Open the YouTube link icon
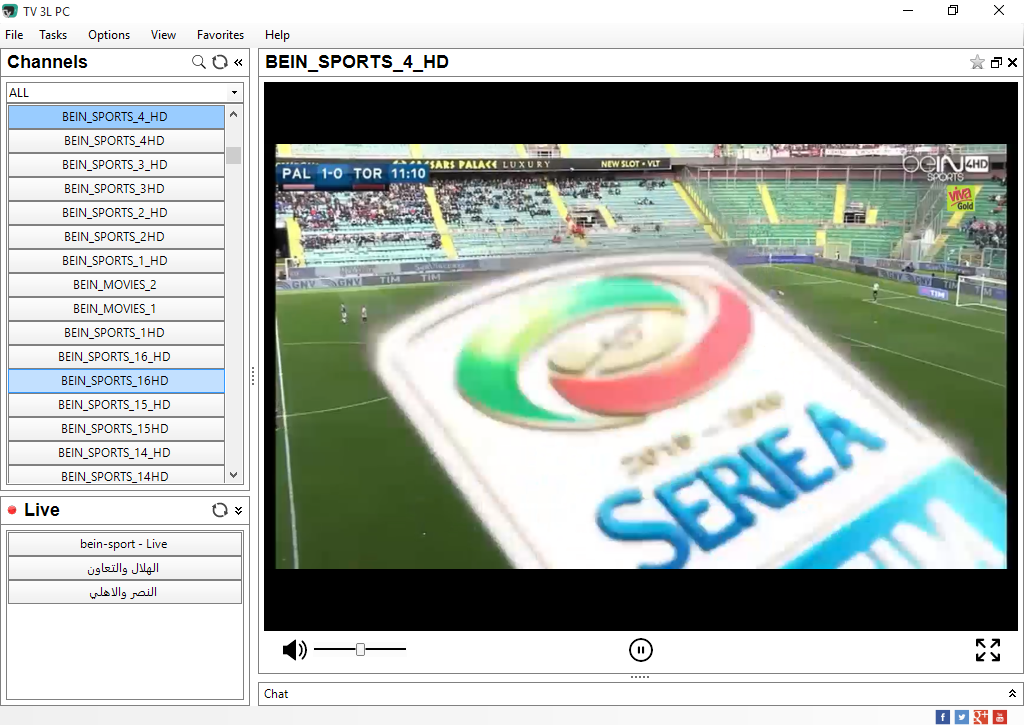The height and width of the screenshot is (725, 1024). 999,717
